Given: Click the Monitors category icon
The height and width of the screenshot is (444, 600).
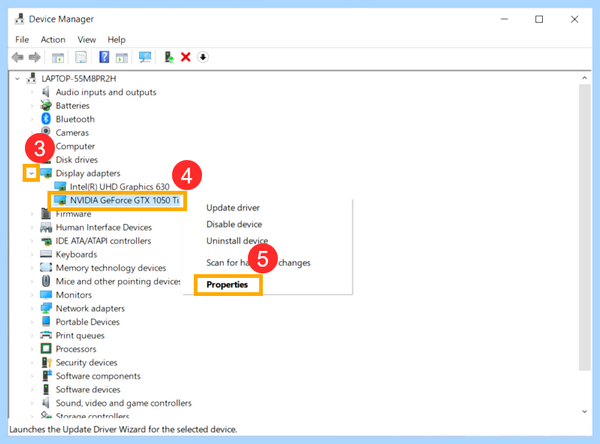Looking at the screenshot, I should (46, 295).
